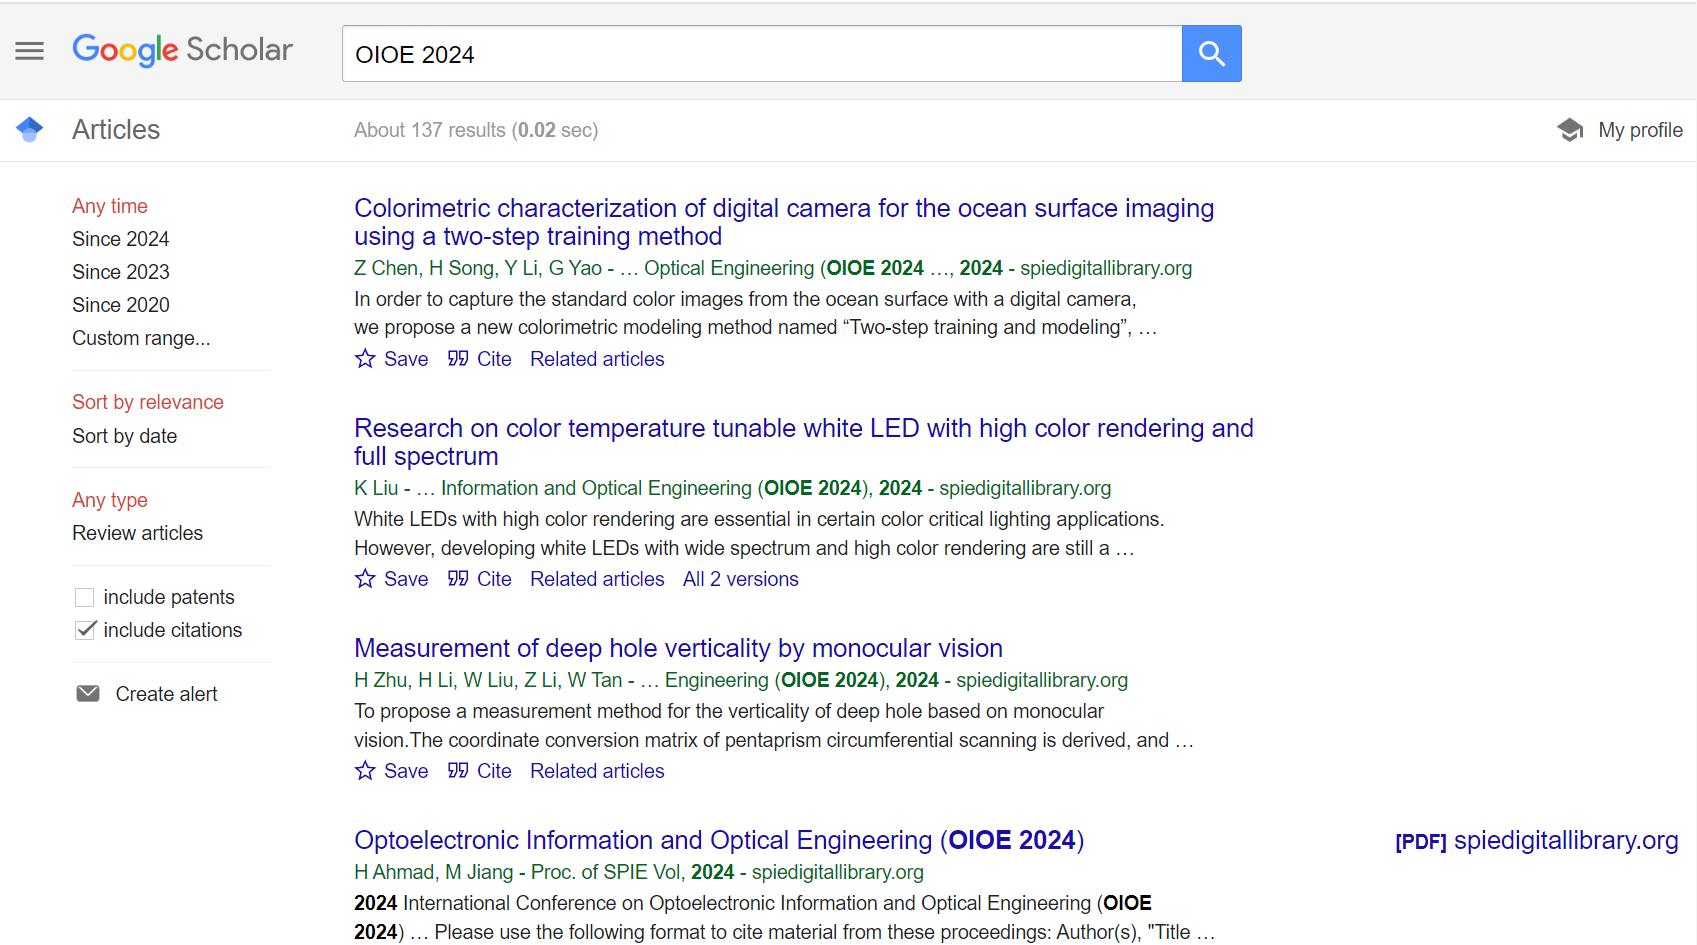
Task: Open the Colorimetric characterization of digital camera article
Action: 784,222
